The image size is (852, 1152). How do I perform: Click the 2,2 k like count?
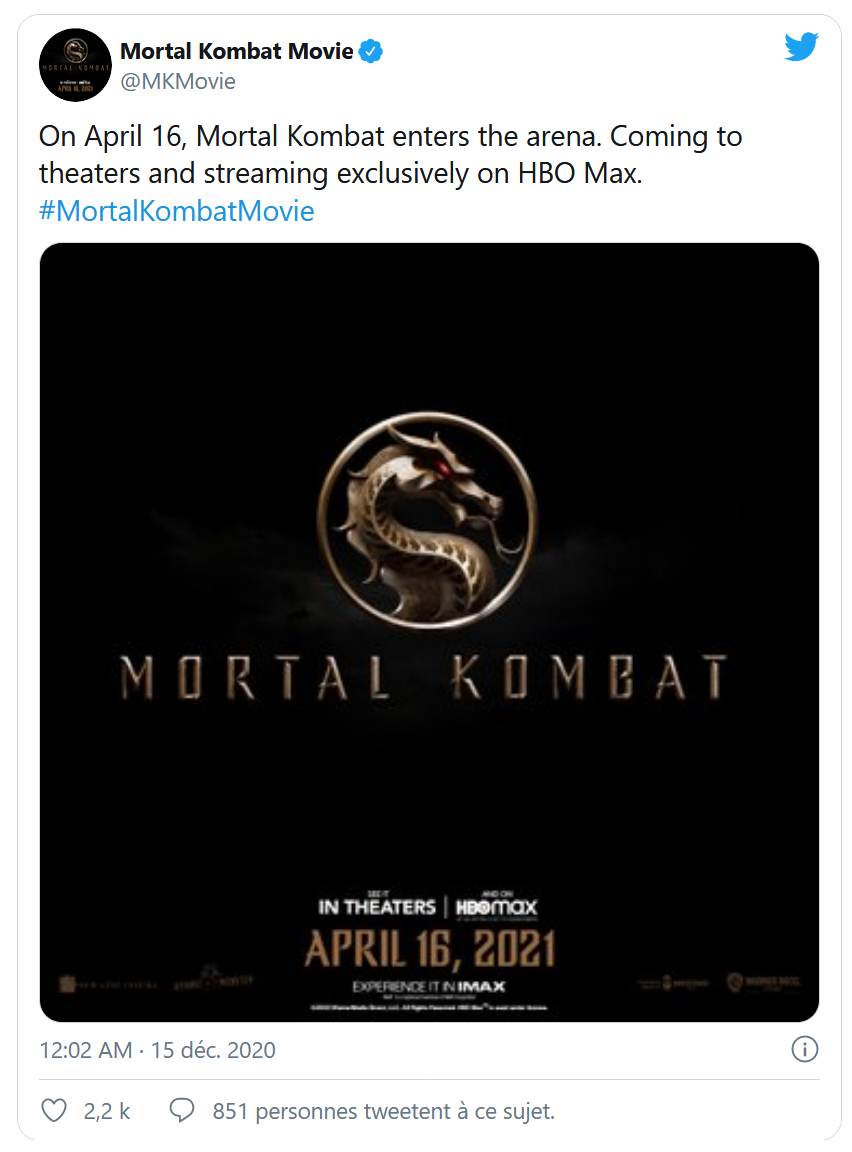[107, 1110]
